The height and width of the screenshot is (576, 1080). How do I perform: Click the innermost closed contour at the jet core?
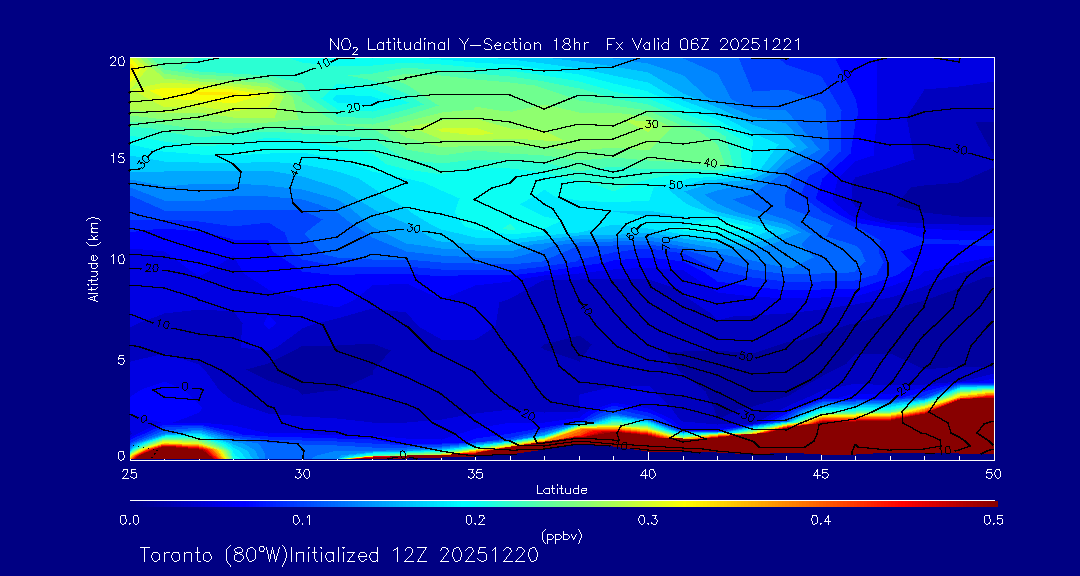(x=703, y=260)
